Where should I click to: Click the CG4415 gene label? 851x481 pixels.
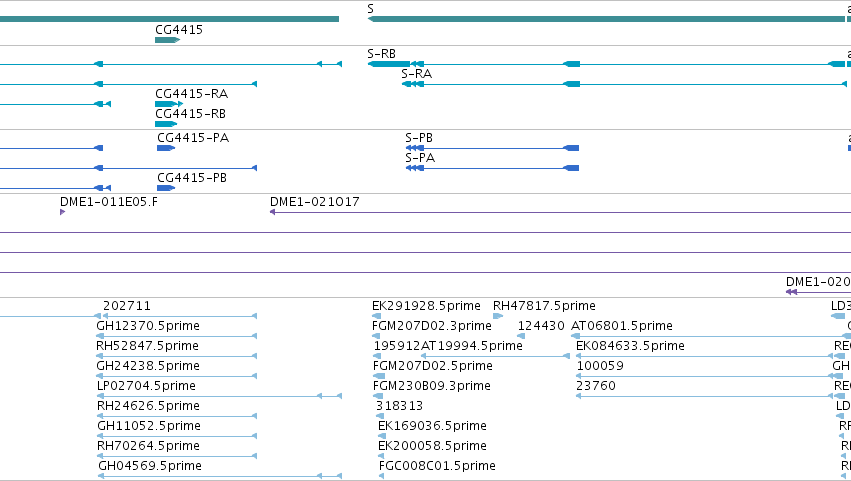(x=179, y=30)
